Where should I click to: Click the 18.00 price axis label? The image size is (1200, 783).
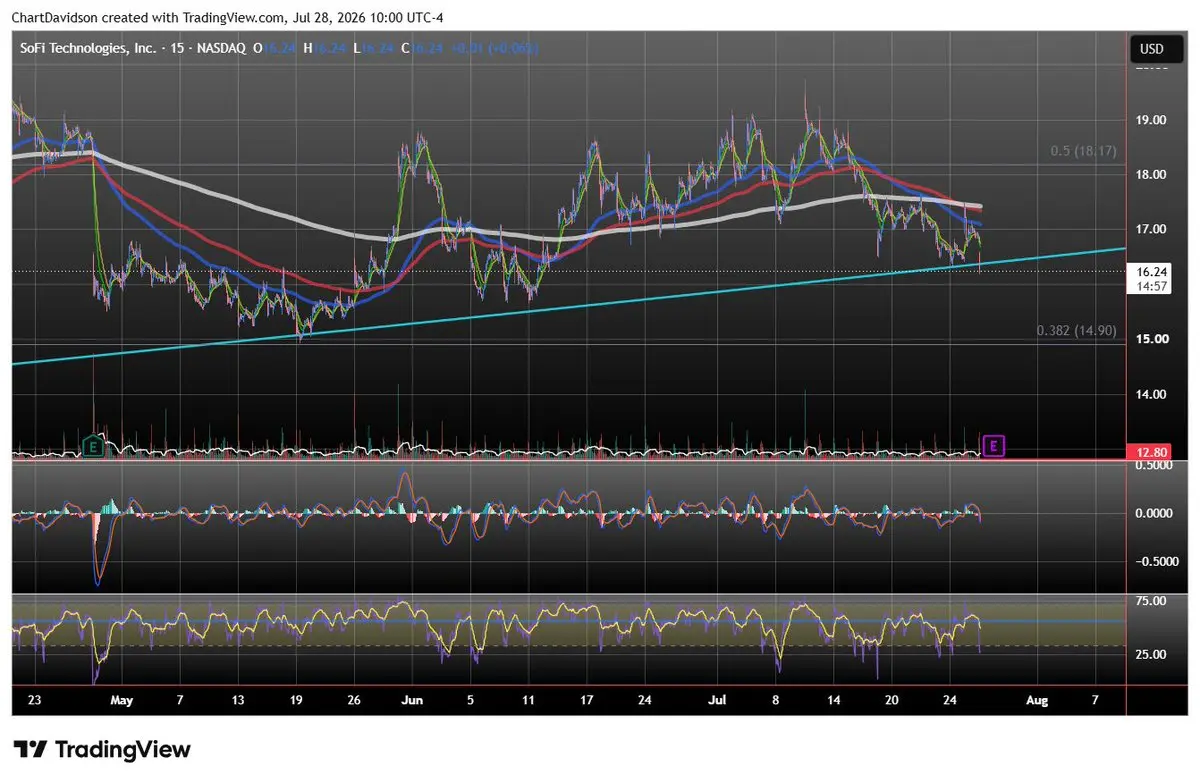(1151, 175)
